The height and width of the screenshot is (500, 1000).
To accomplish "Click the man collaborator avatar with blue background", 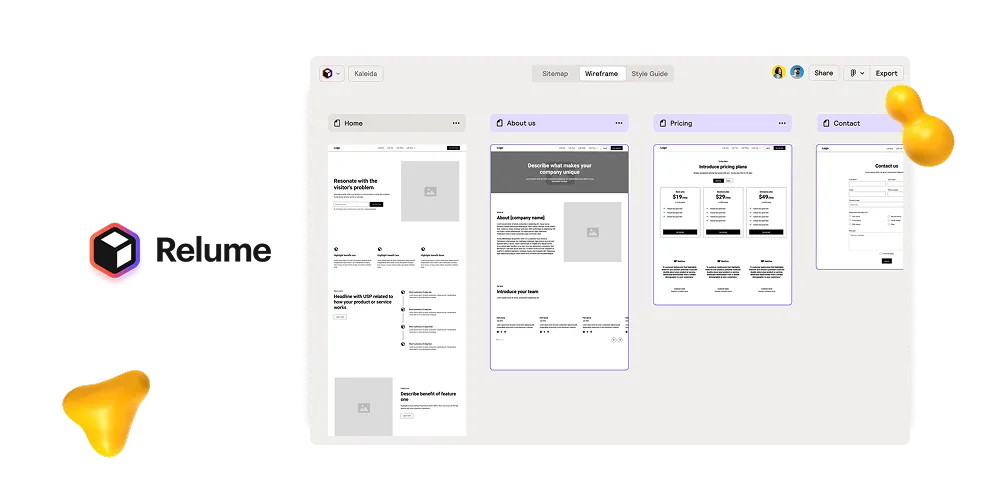I will click(797, 73).
